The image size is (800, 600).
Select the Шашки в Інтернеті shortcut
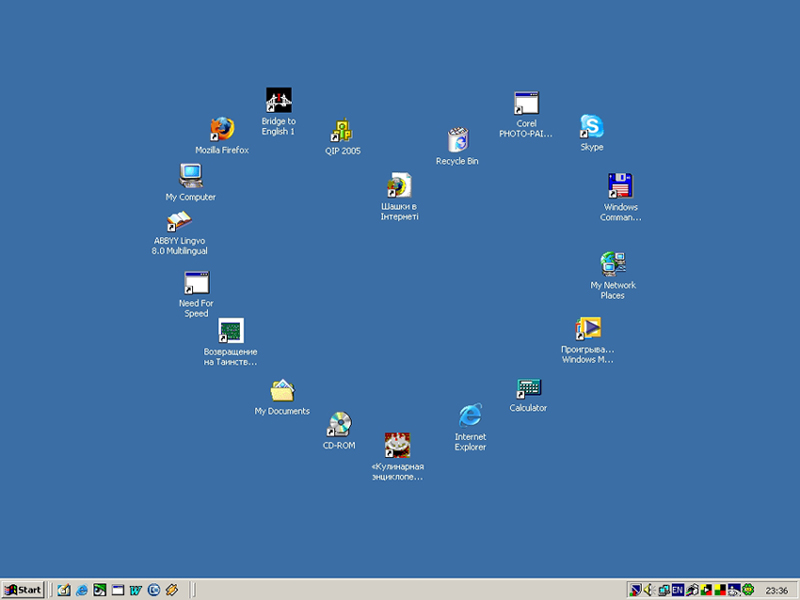point(399,196)
